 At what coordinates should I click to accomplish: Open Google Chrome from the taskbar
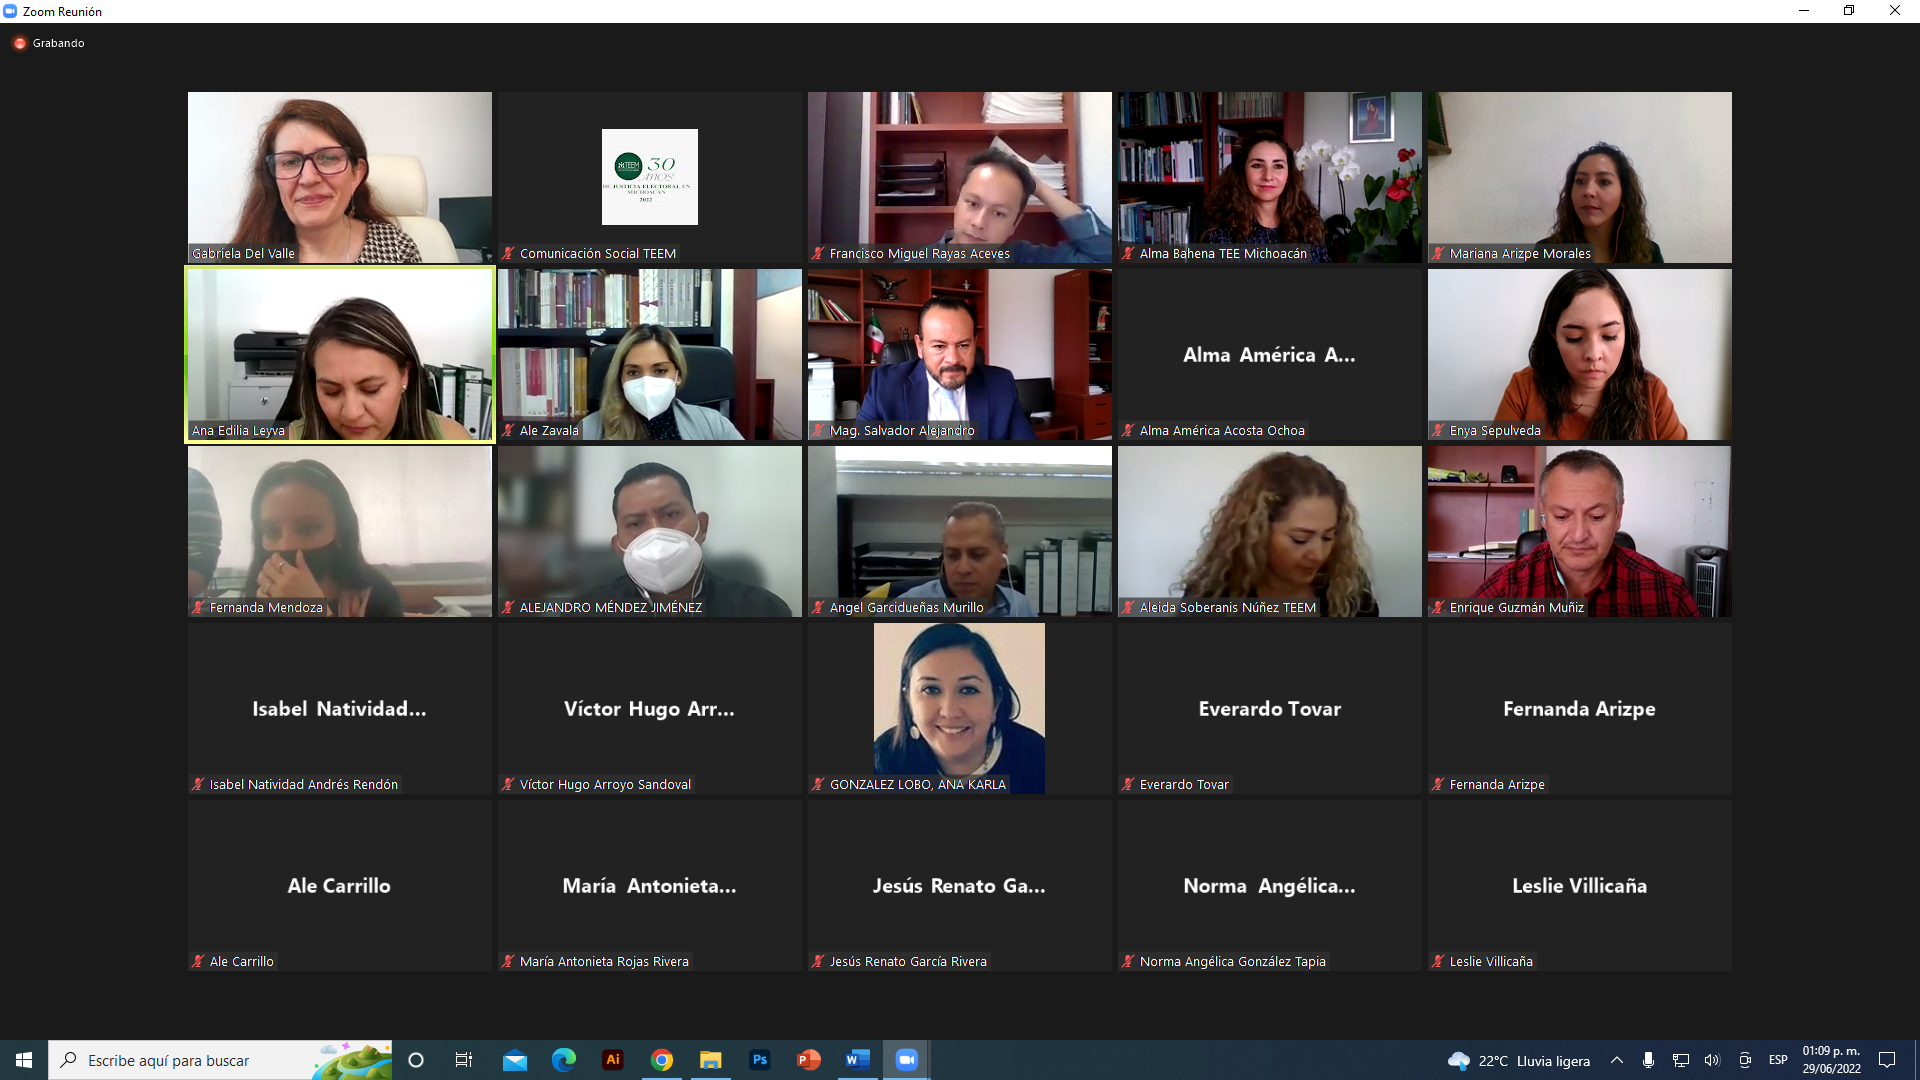pos(662,1060)
